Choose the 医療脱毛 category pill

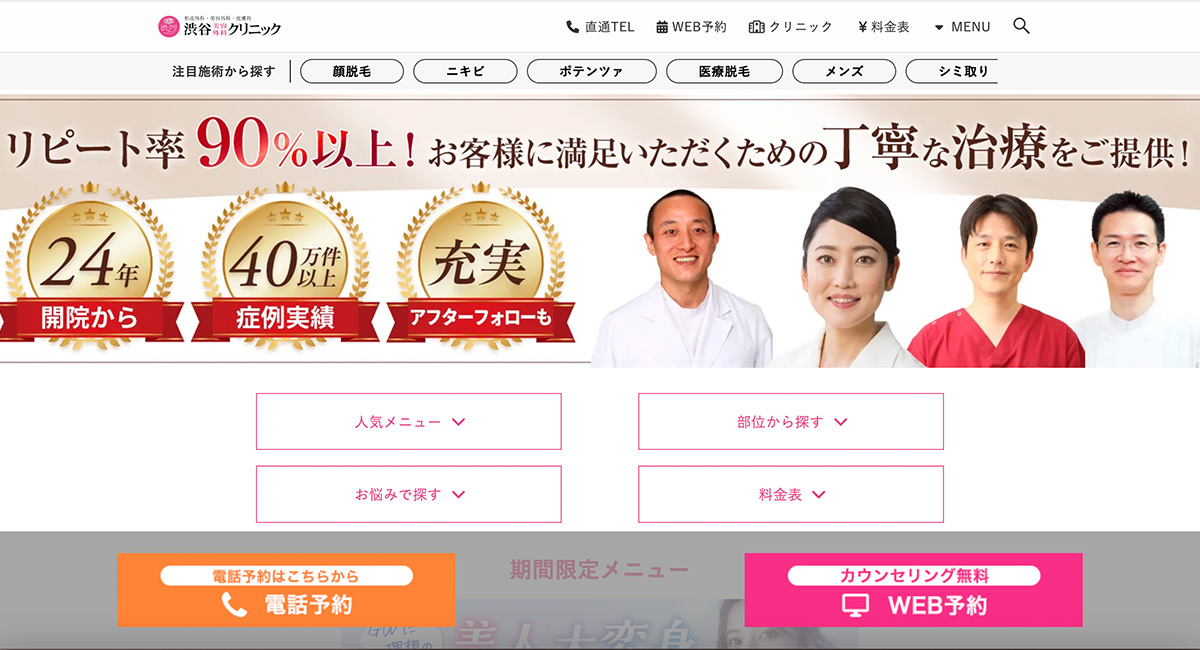[x=724, y=71]
